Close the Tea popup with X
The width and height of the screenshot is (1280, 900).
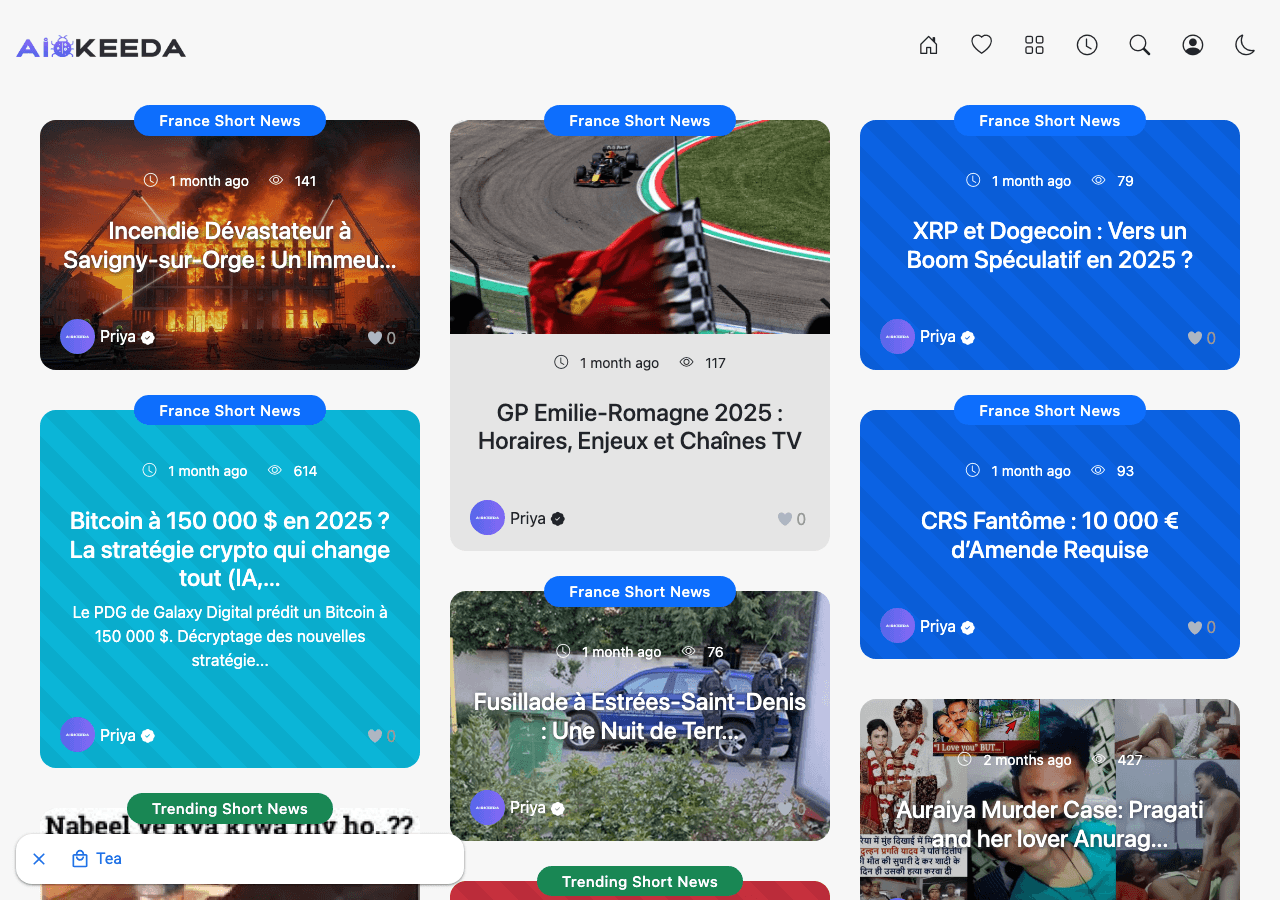39,859
